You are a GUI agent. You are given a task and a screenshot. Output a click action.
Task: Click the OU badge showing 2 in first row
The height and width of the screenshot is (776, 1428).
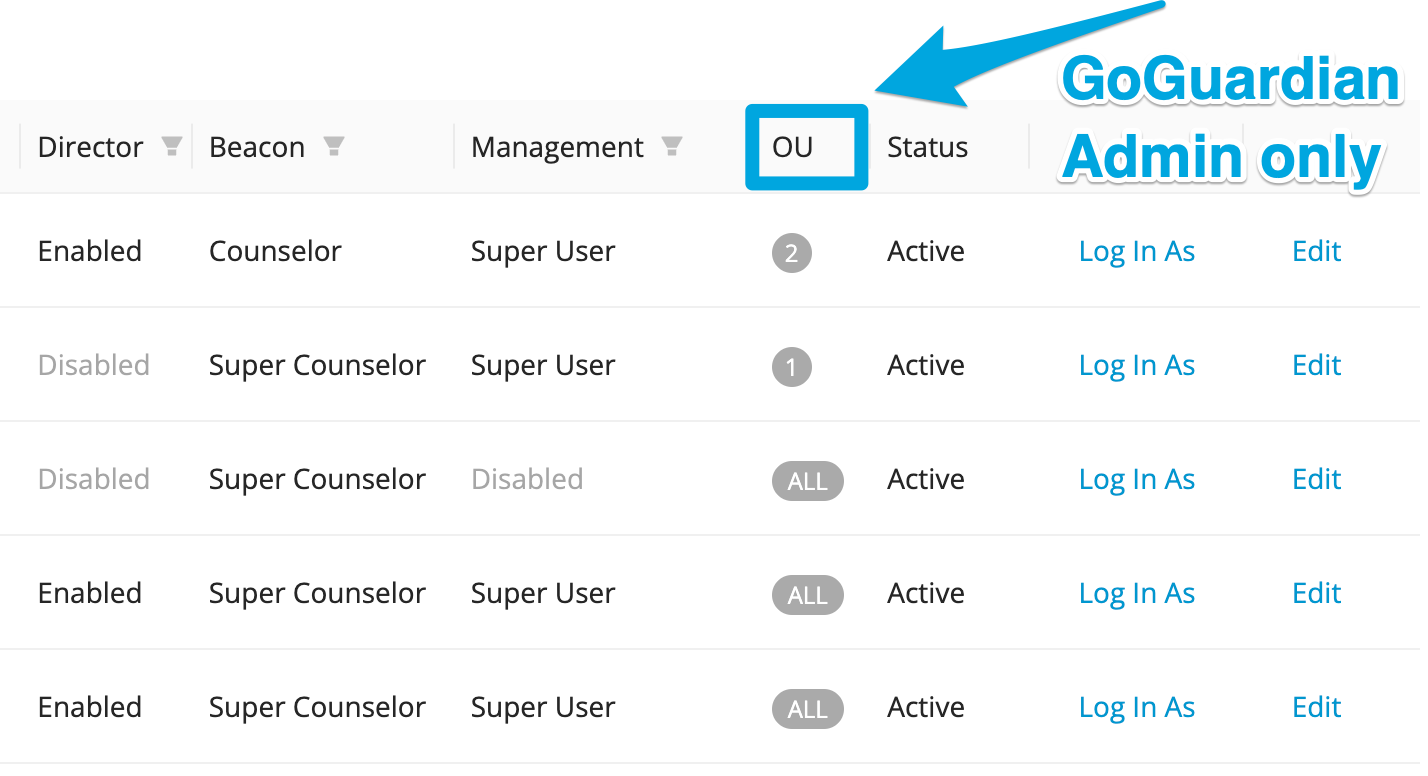point(792,253)
